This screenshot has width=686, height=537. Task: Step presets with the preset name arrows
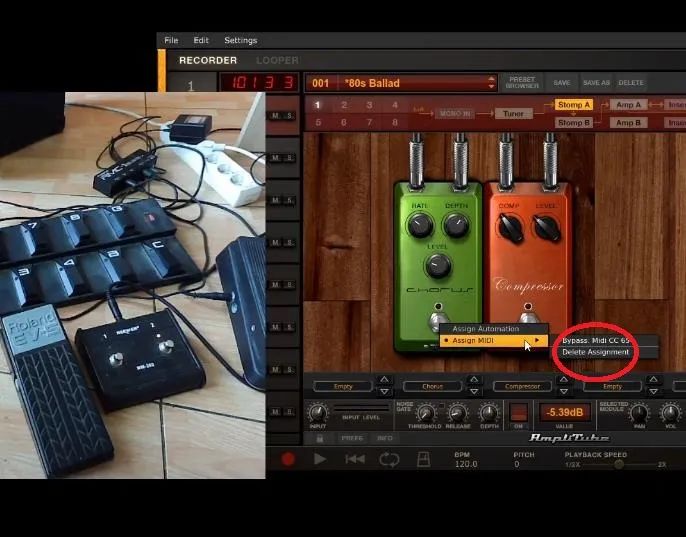491,83
